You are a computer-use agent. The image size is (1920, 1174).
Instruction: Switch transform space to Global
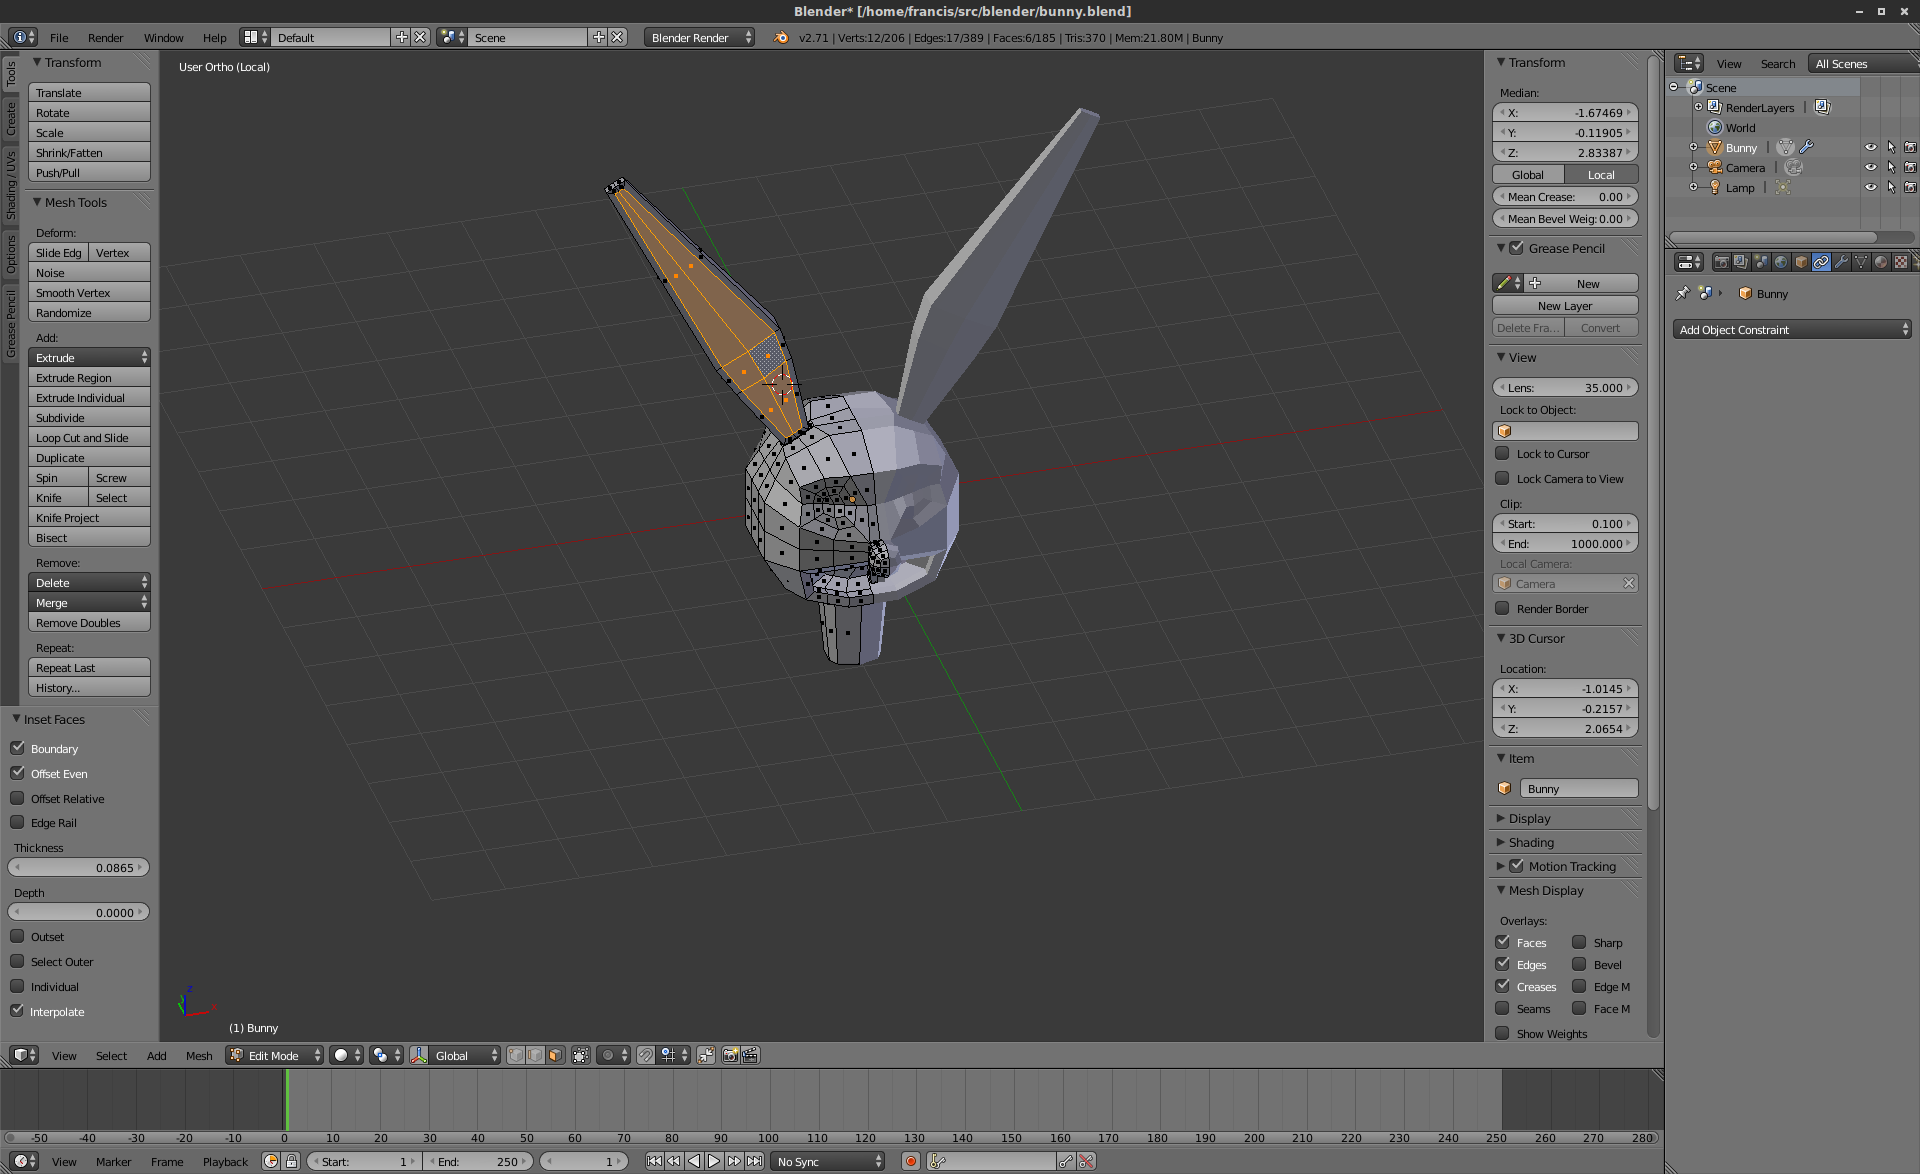[1528, 174]
